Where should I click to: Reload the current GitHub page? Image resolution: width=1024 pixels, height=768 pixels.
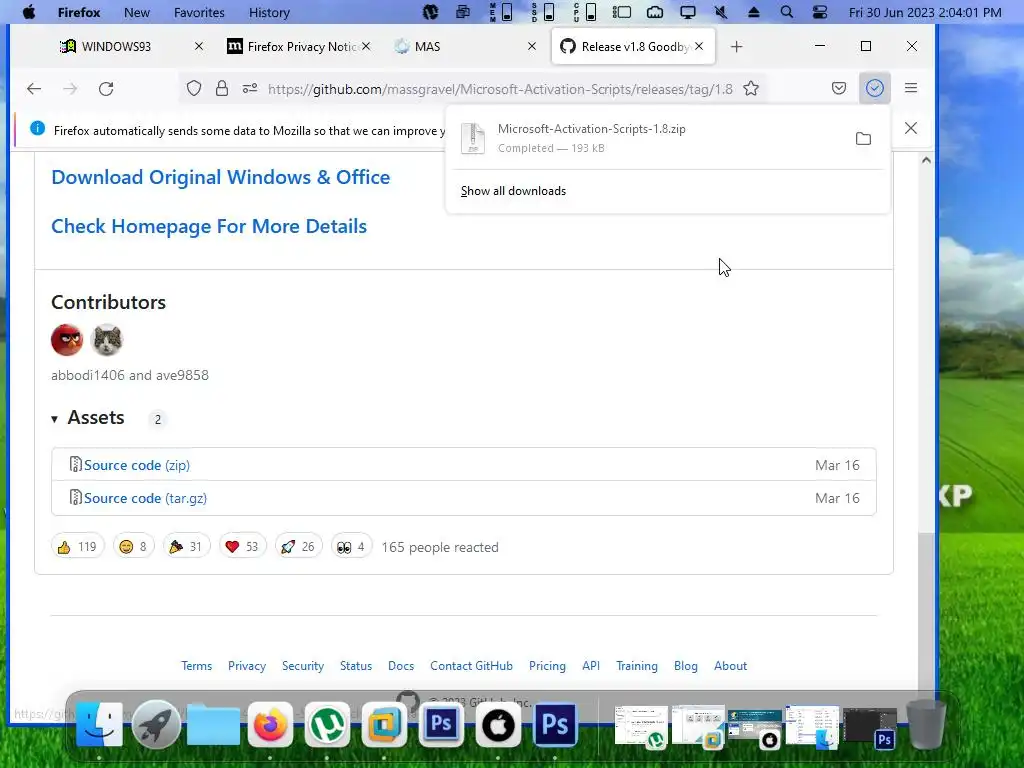click(106, 88)
